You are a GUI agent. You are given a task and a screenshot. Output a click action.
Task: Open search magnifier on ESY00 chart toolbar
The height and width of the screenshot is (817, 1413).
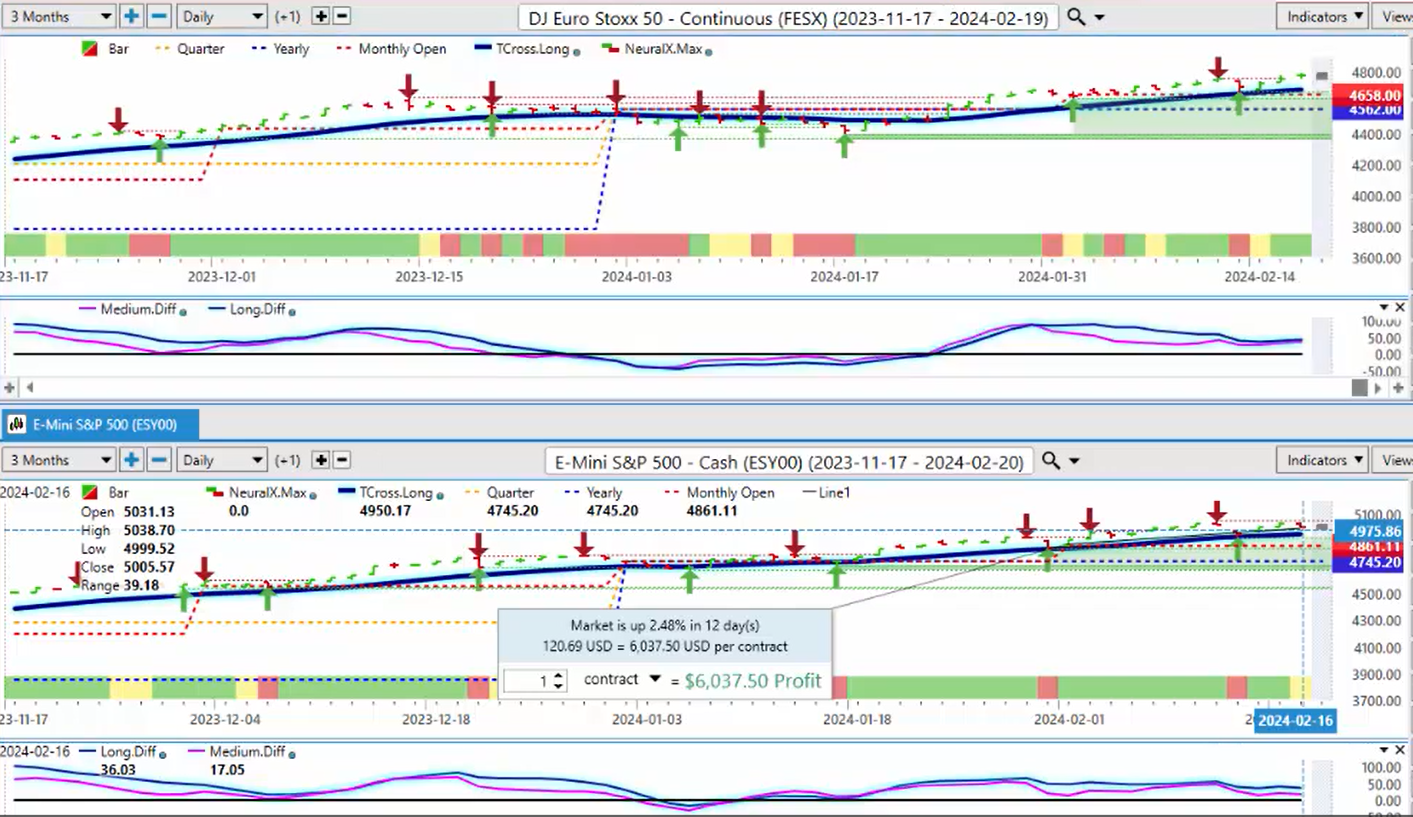click(1050, 460)
